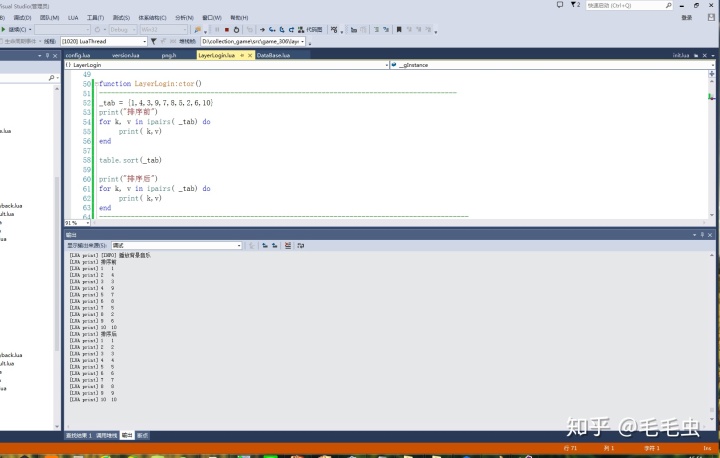Open the 工具(T) Tools menu
Image resolution: width=720 pixels, height=458 pixels.
(x=95, y=17)
